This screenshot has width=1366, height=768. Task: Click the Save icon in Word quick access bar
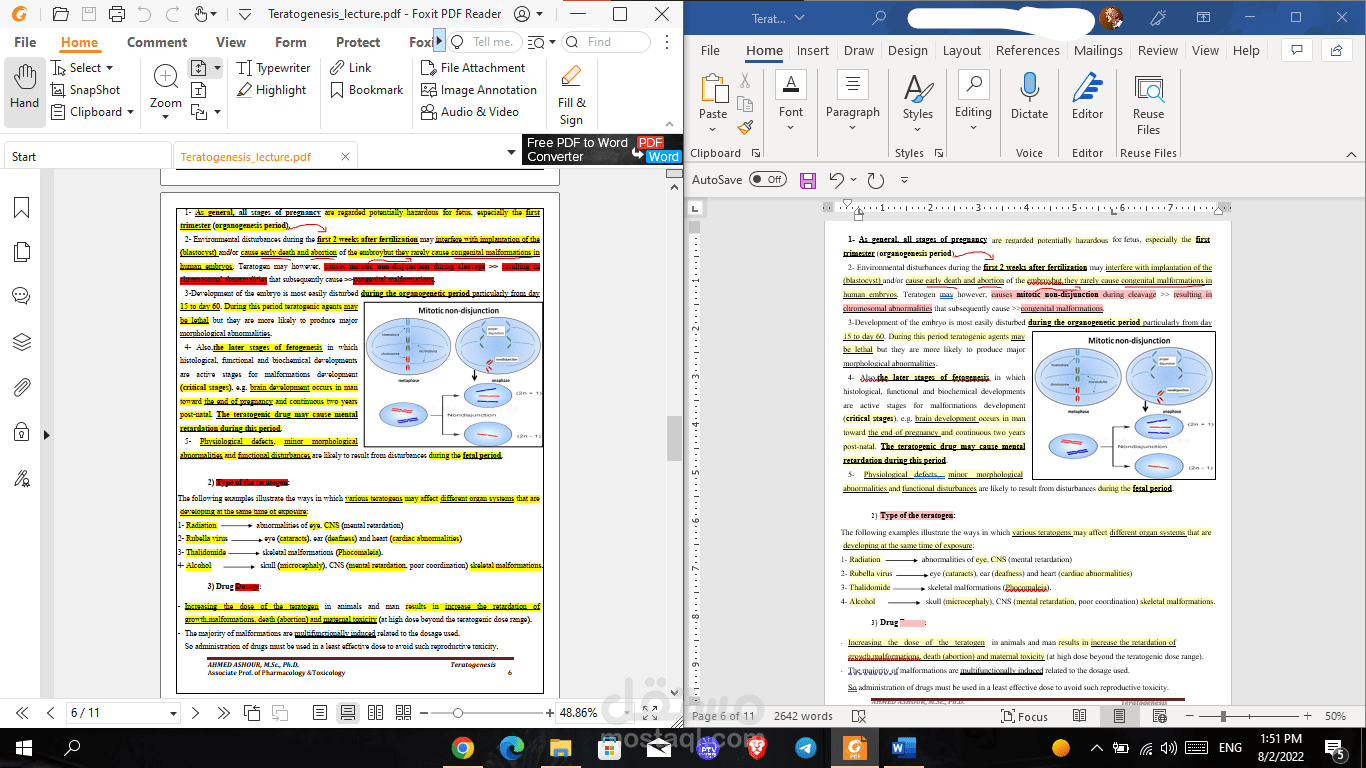[808, 180]
